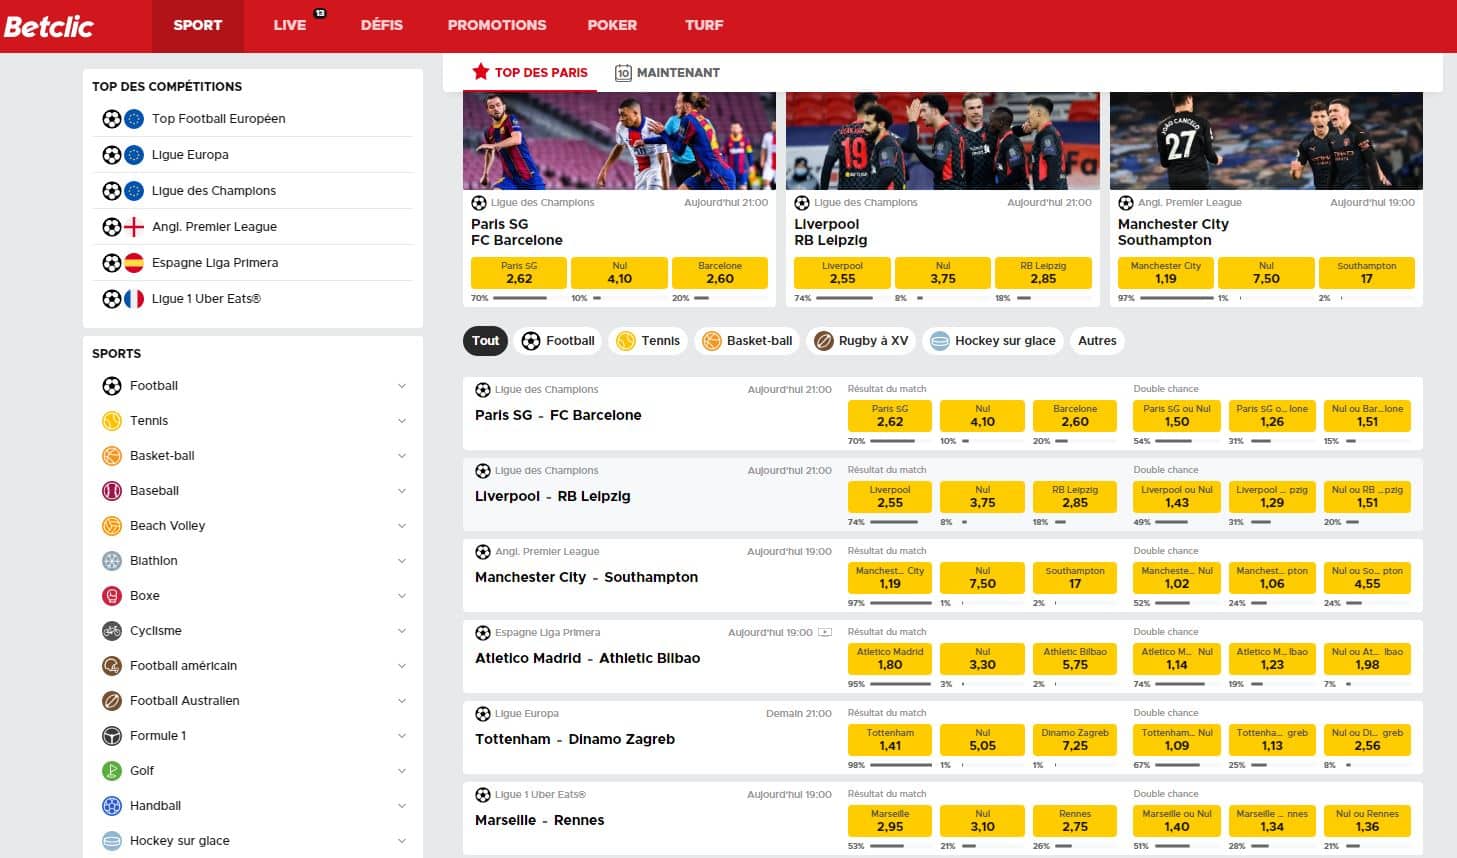Screen dimensions: 1457x858
Task: Click the live stream icon on Atletico Madrid match
Action: (x=825, y=633)
